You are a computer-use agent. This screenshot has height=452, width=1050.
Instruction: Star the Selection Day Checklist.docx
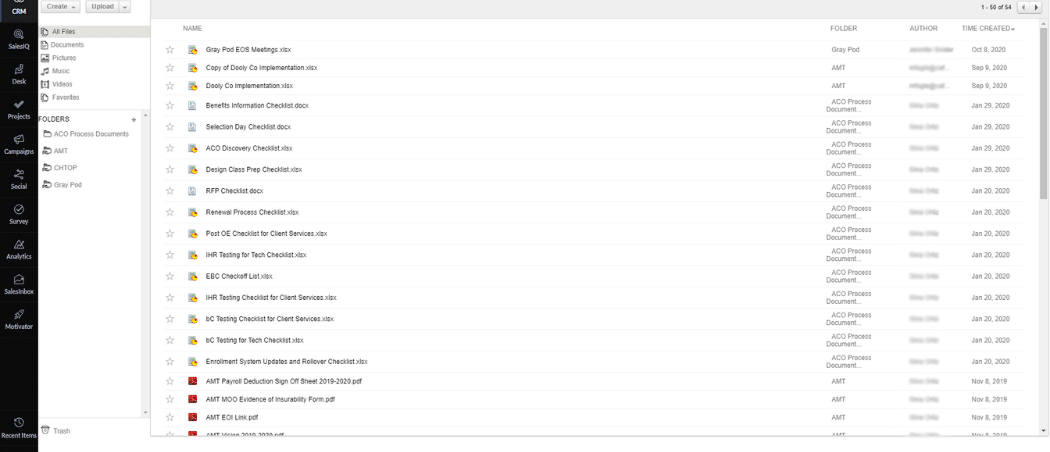170,127
